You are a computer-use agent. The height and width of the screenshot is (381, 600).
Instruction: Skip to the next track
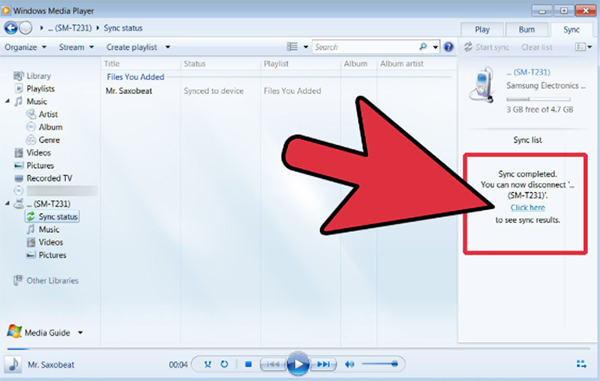pyautogui.click(x=323, y=364)
